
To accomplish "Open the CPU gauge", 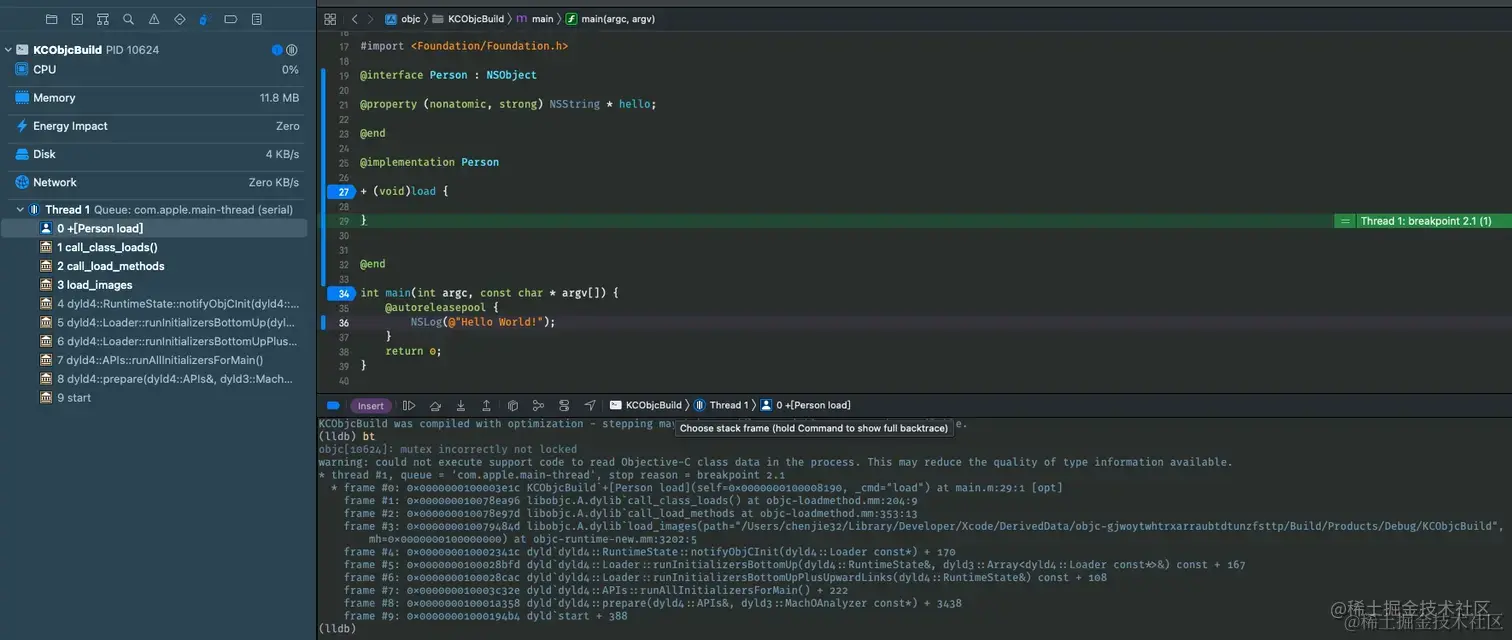I will [157, 70].
